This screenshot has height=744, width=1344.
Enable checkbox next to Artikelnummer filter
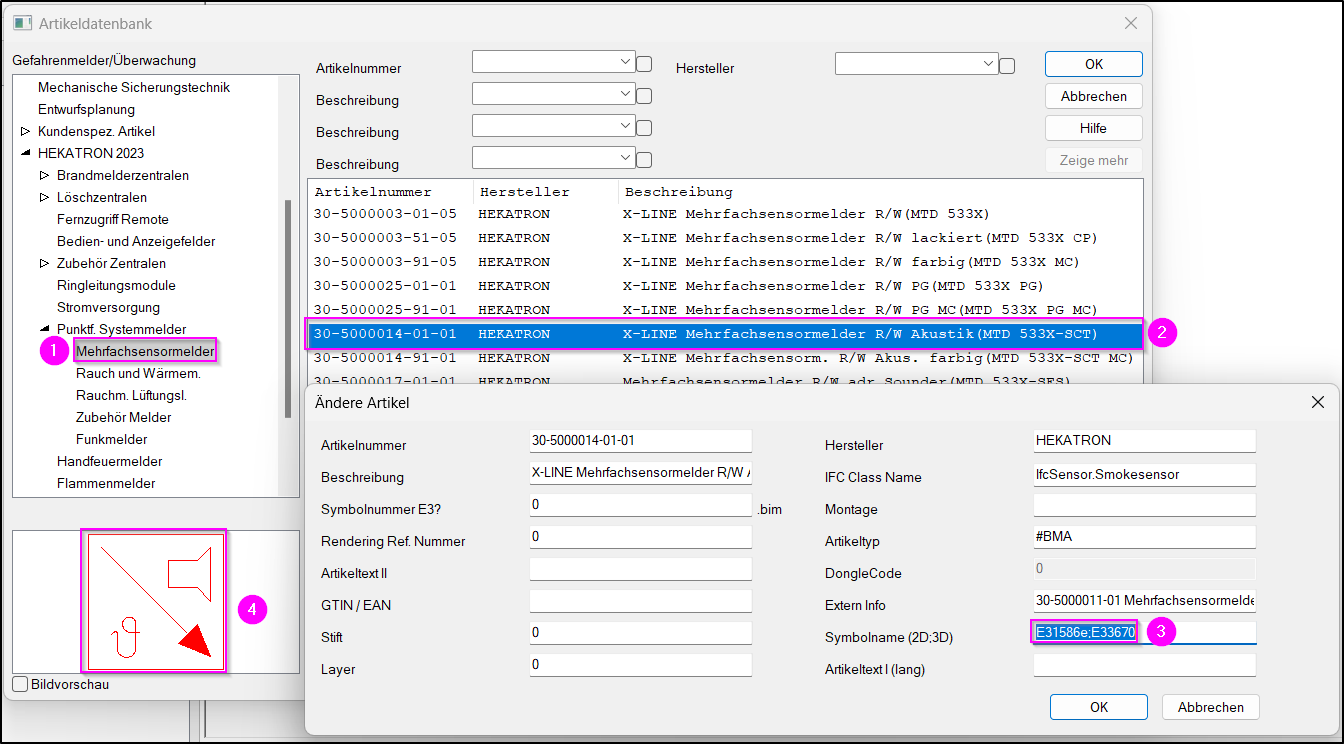(644, 64)
